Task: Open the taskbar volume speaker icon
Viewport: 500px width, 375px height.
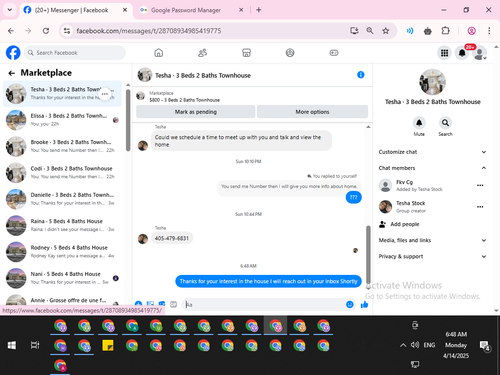Action: click(415, 345)
